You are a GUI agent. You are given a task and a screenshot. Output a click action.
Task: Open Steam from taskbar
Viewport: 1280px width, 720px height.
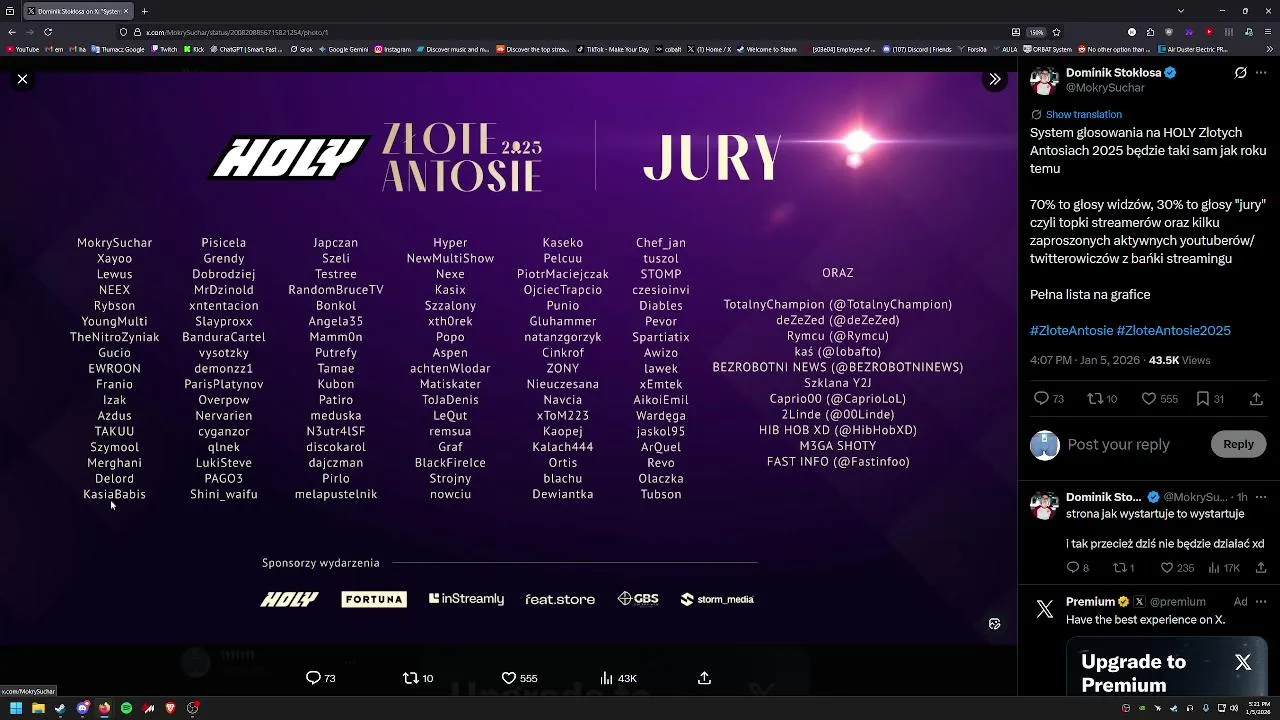60,708
